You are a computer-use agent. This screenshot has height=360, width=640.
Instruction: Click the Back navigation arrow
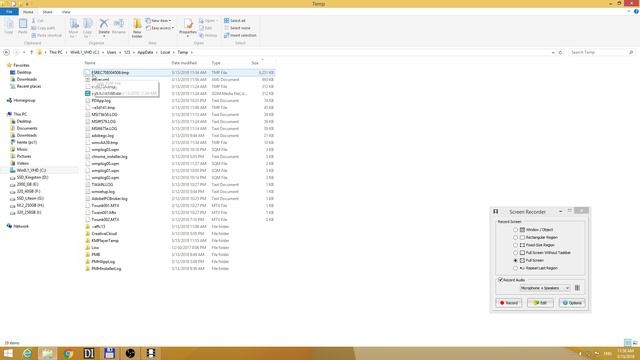point(6,52)
